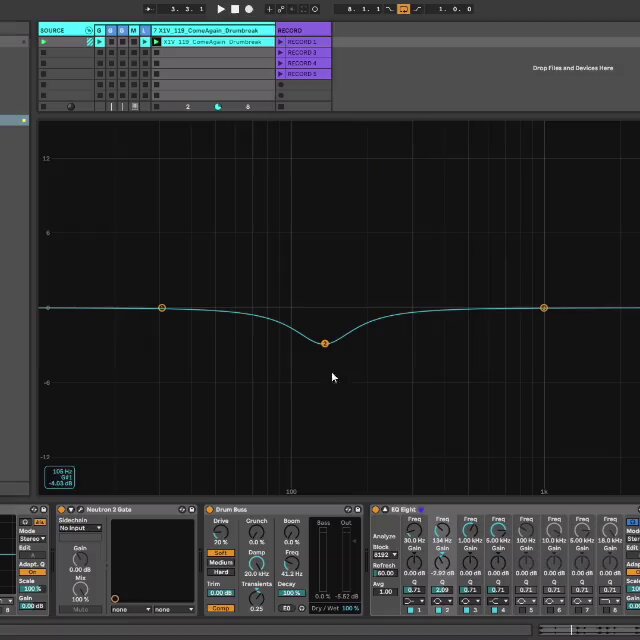Viewport: 640px width, 640px height.
Task: Open band 4 filter type dropdown
Action: (x=498, y=601)
